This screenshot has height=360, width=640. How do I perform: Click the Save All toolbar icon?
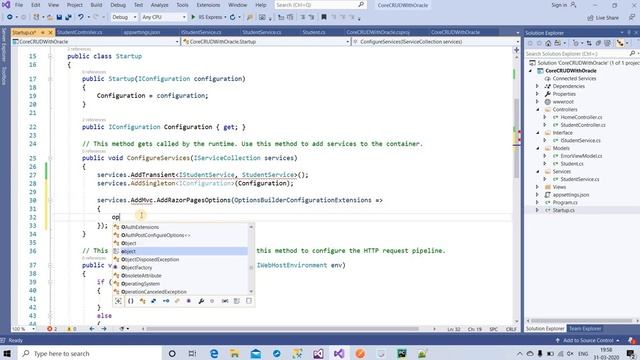pyautogui.click(x=68, y=17)
